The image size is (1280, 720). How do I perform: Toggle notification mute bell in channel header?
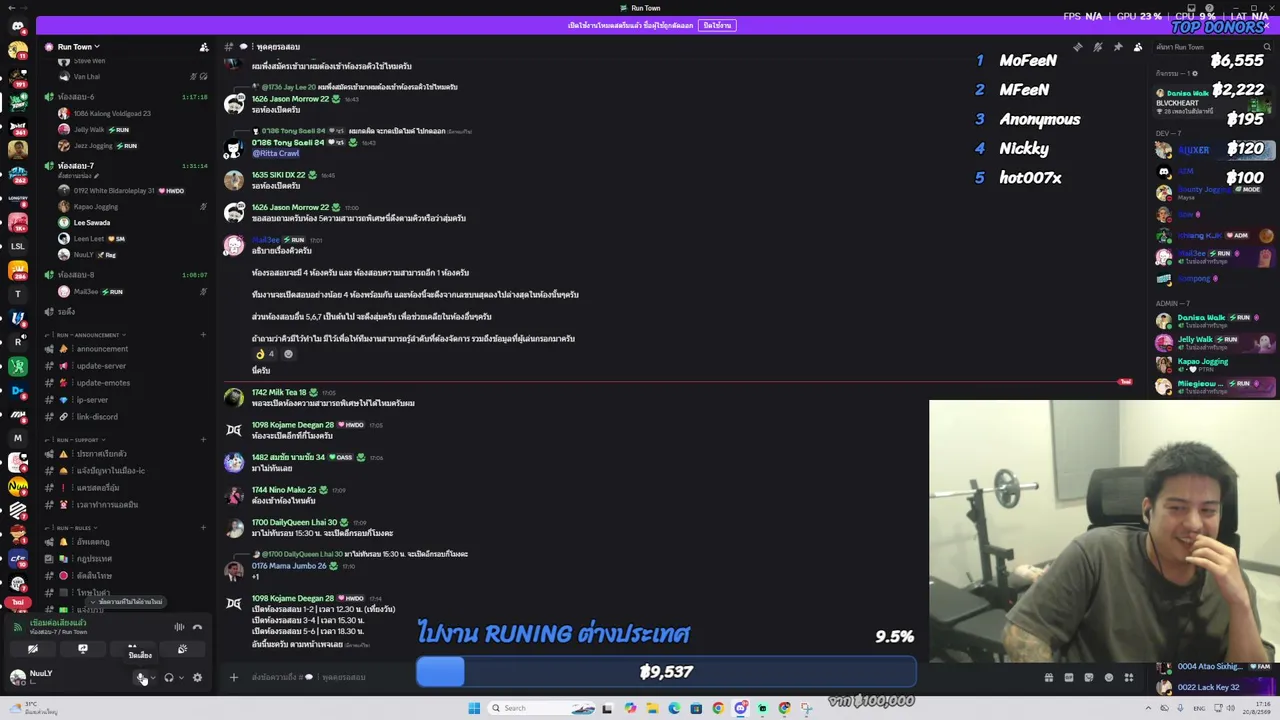1097,47
